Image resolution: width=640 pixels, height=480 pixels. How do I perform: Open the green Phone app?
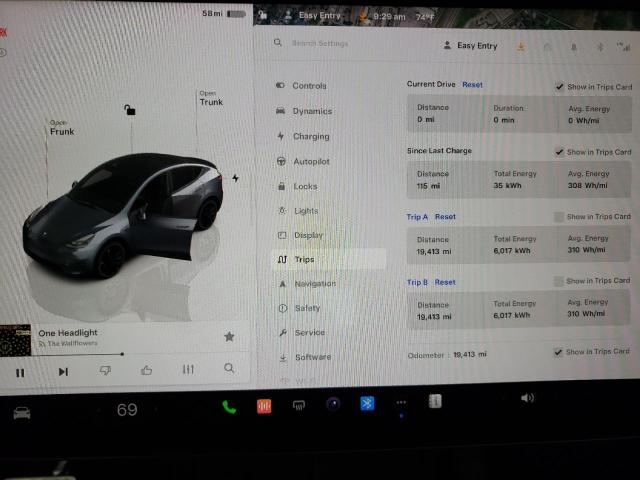click(x=229, y=407)
